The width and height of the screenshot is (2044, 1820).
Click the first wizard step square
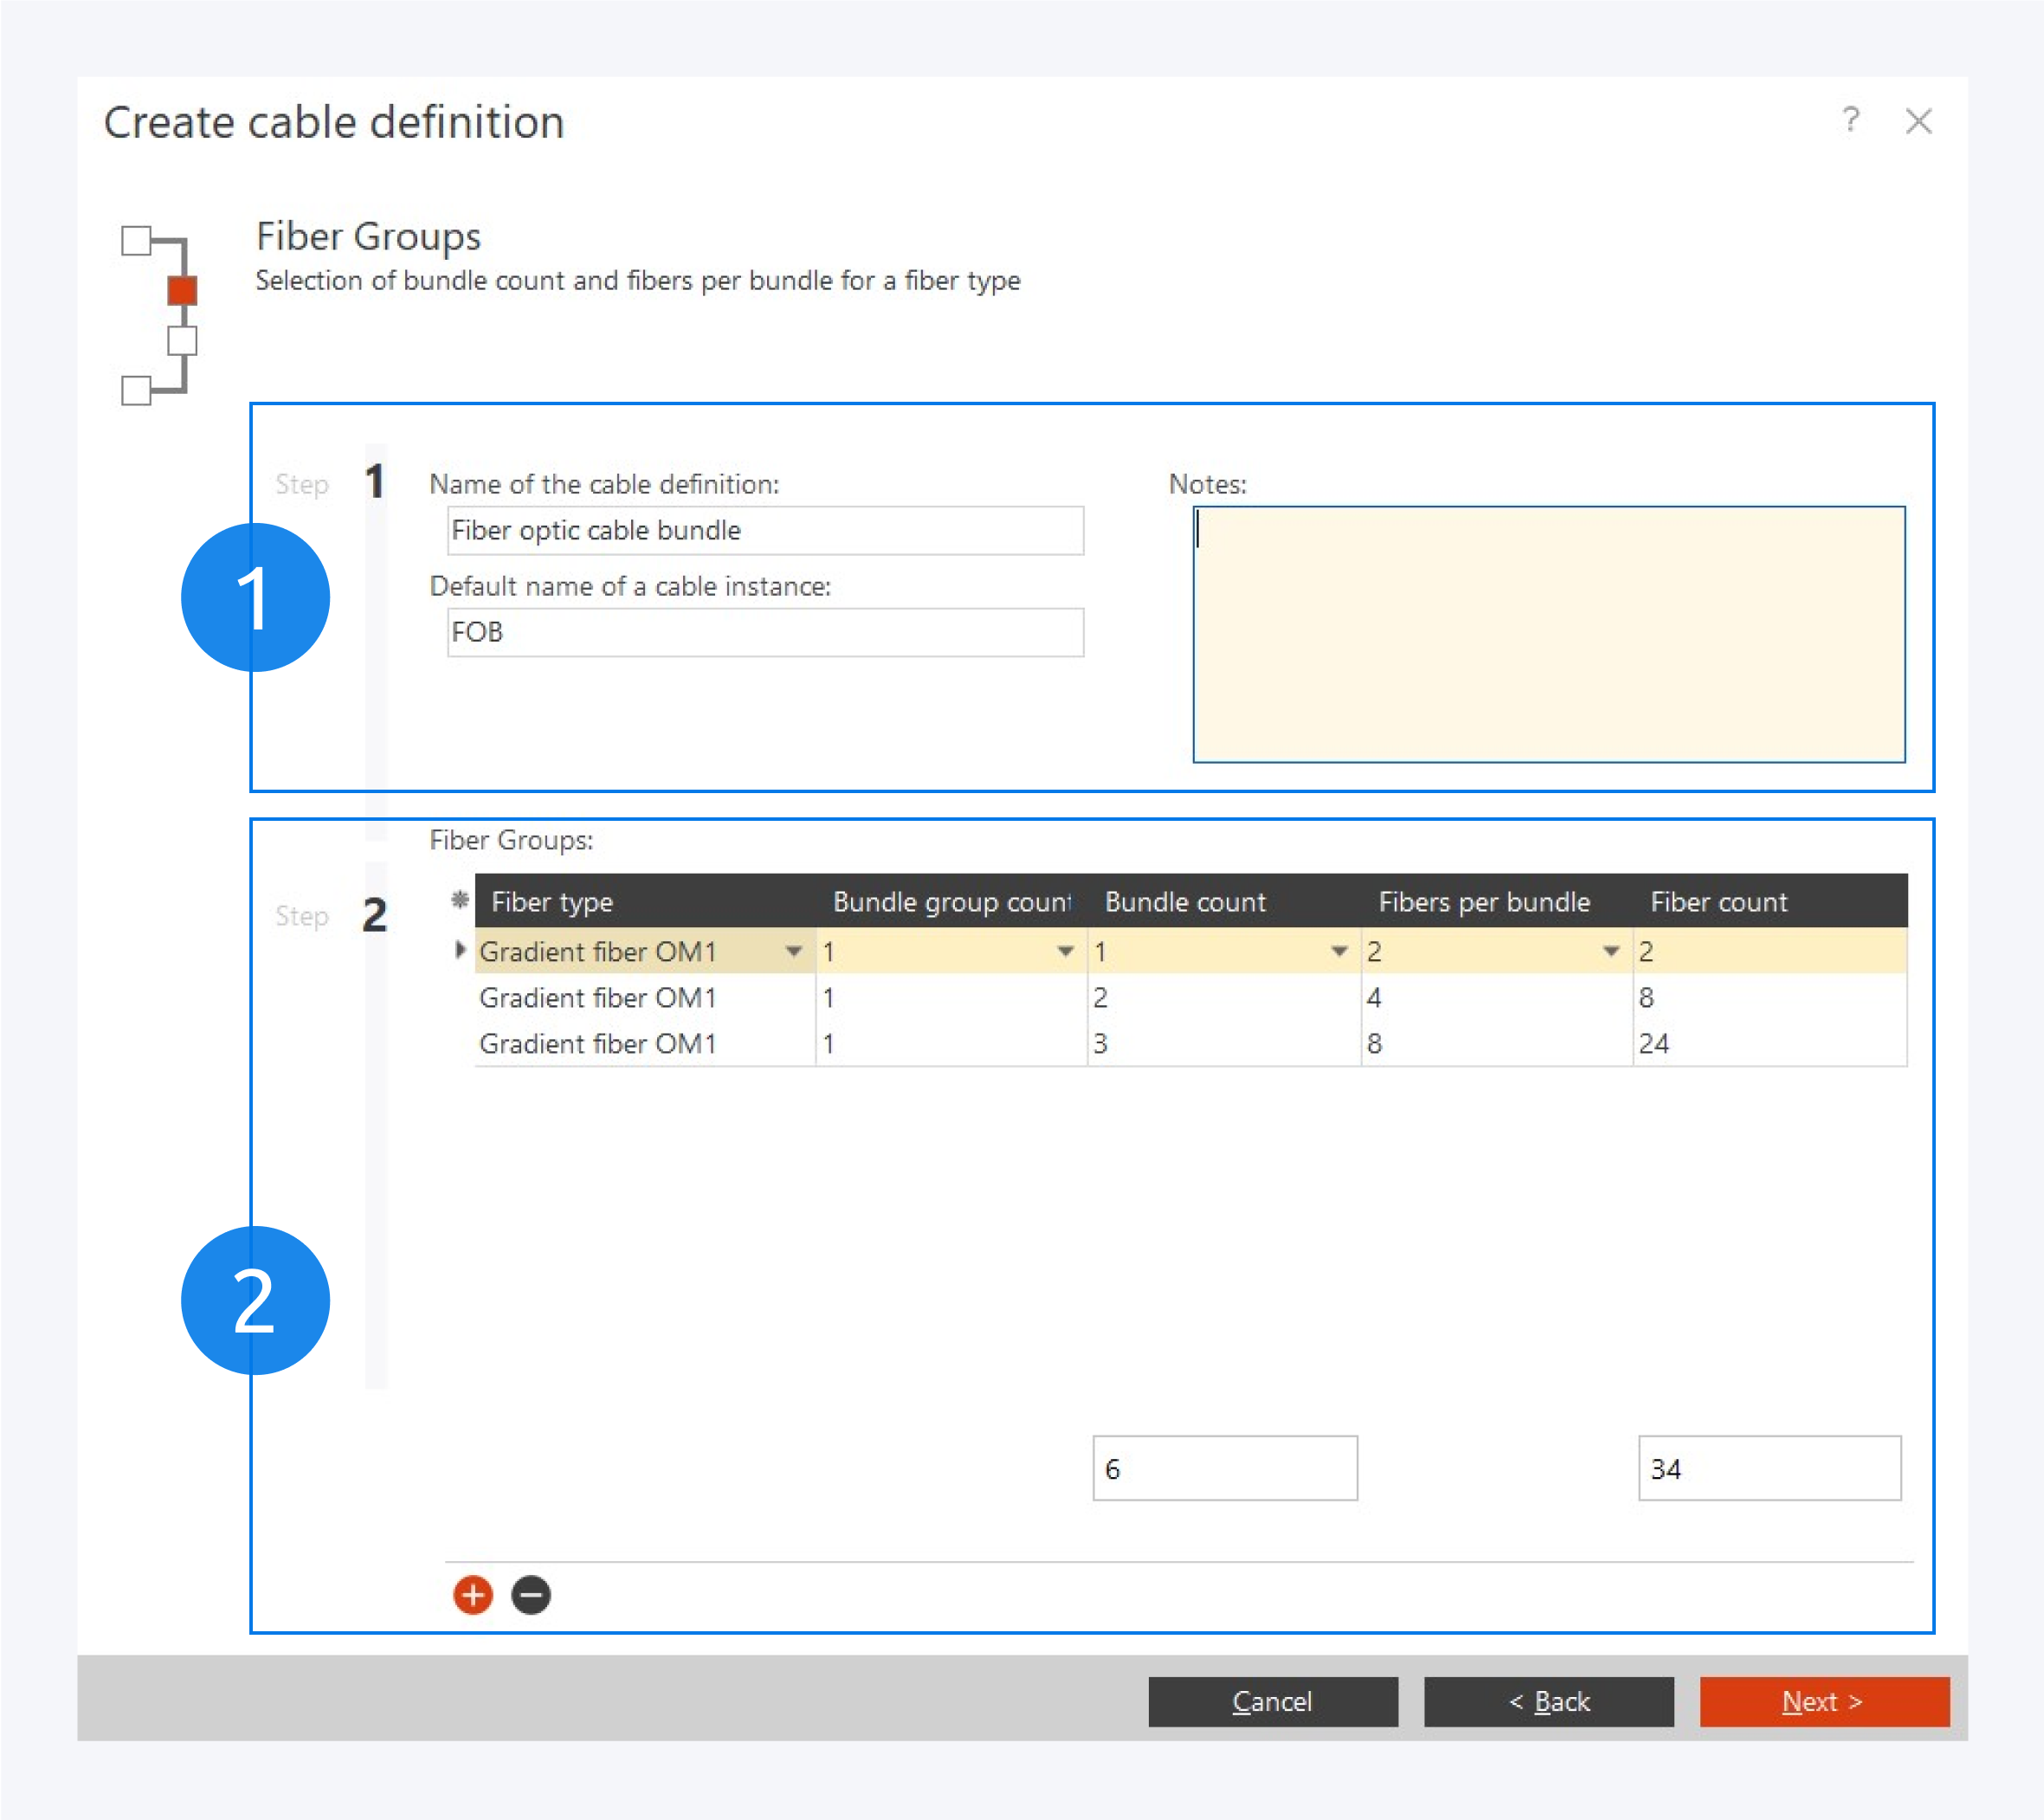[x=136, y=241]
